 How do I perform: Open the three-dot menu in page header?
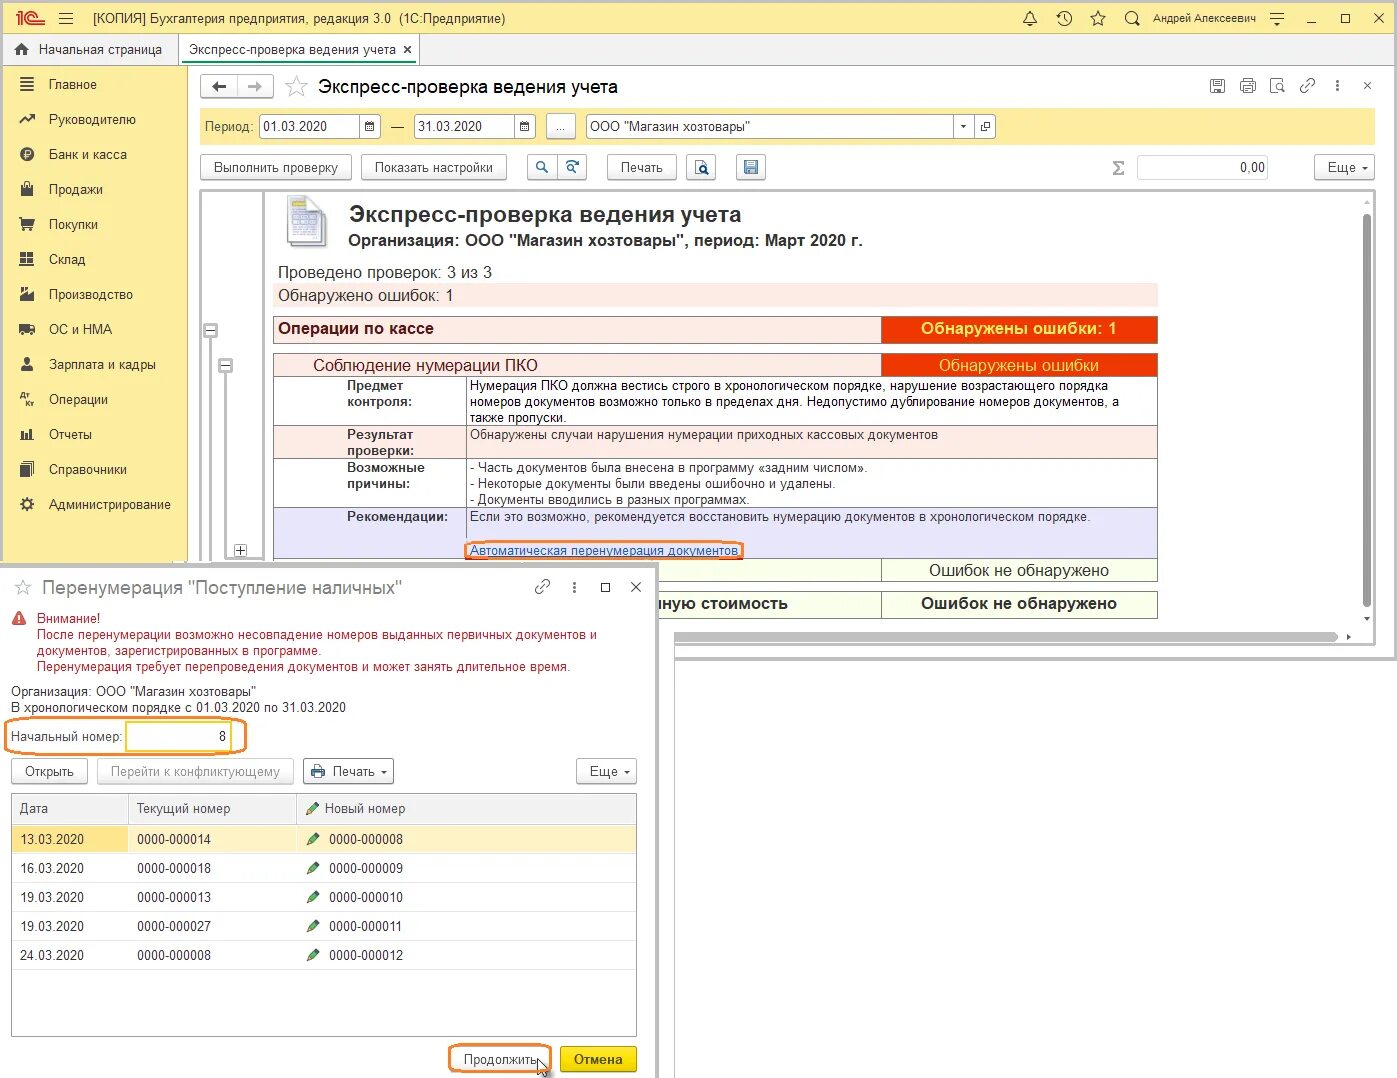pyautogui.click(x=1337, y=86)
